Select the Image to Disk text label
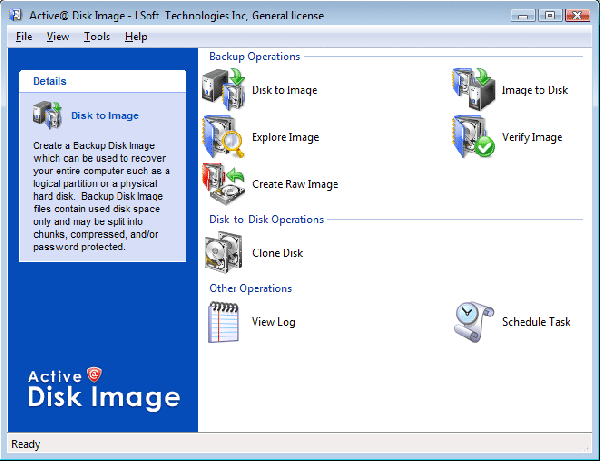The image size is (600, 461). 535,90
